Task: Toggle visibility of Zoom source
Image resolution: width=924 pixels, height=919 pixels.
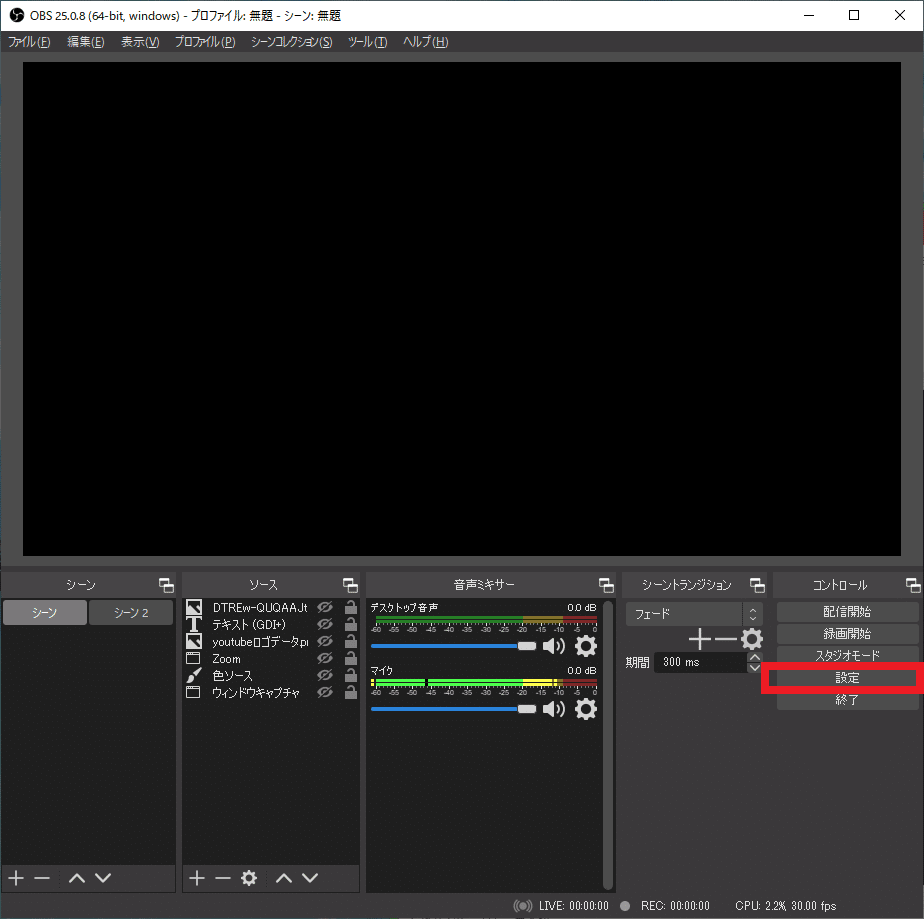Action: click(325, 658)
